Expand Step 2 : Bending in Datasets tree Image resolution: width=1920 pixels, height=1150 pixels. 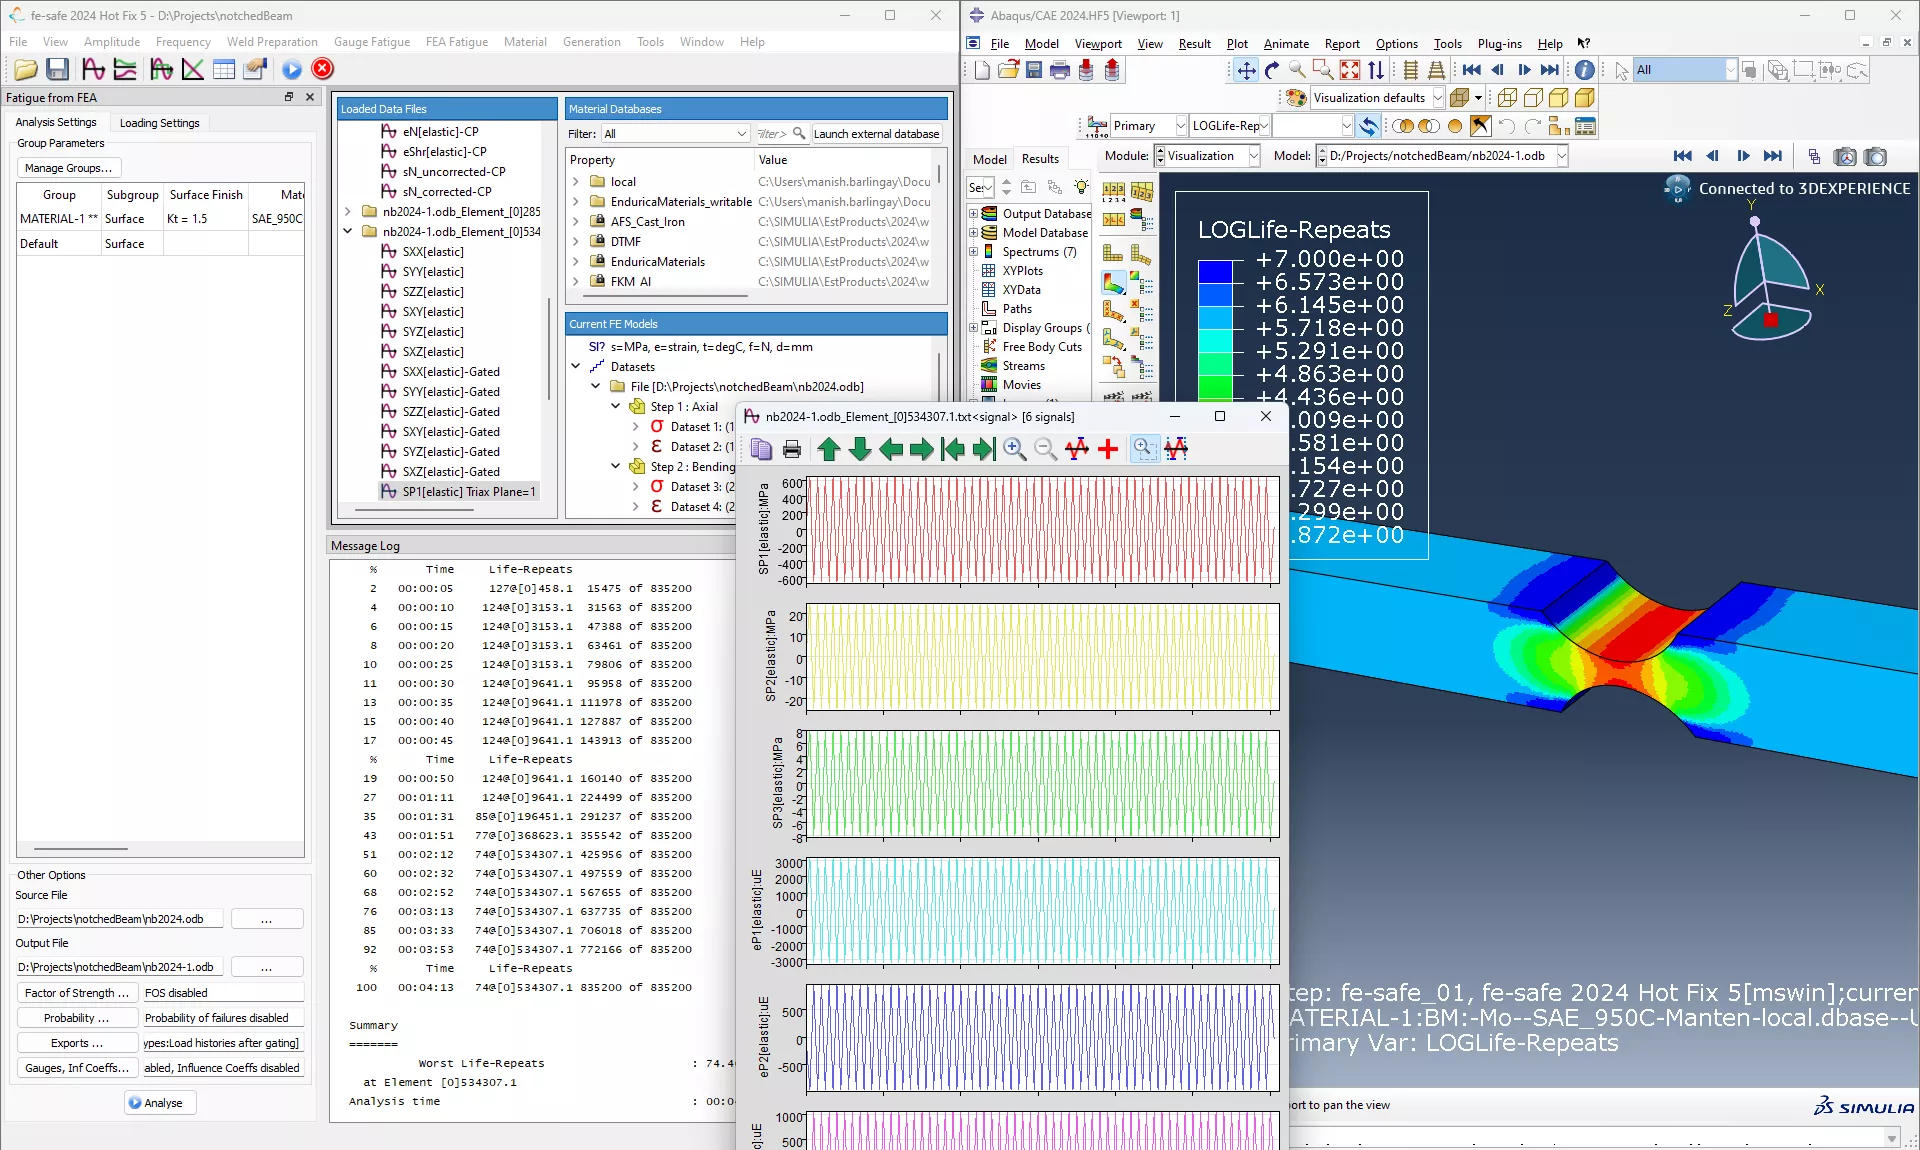click(x=616, y=466)
